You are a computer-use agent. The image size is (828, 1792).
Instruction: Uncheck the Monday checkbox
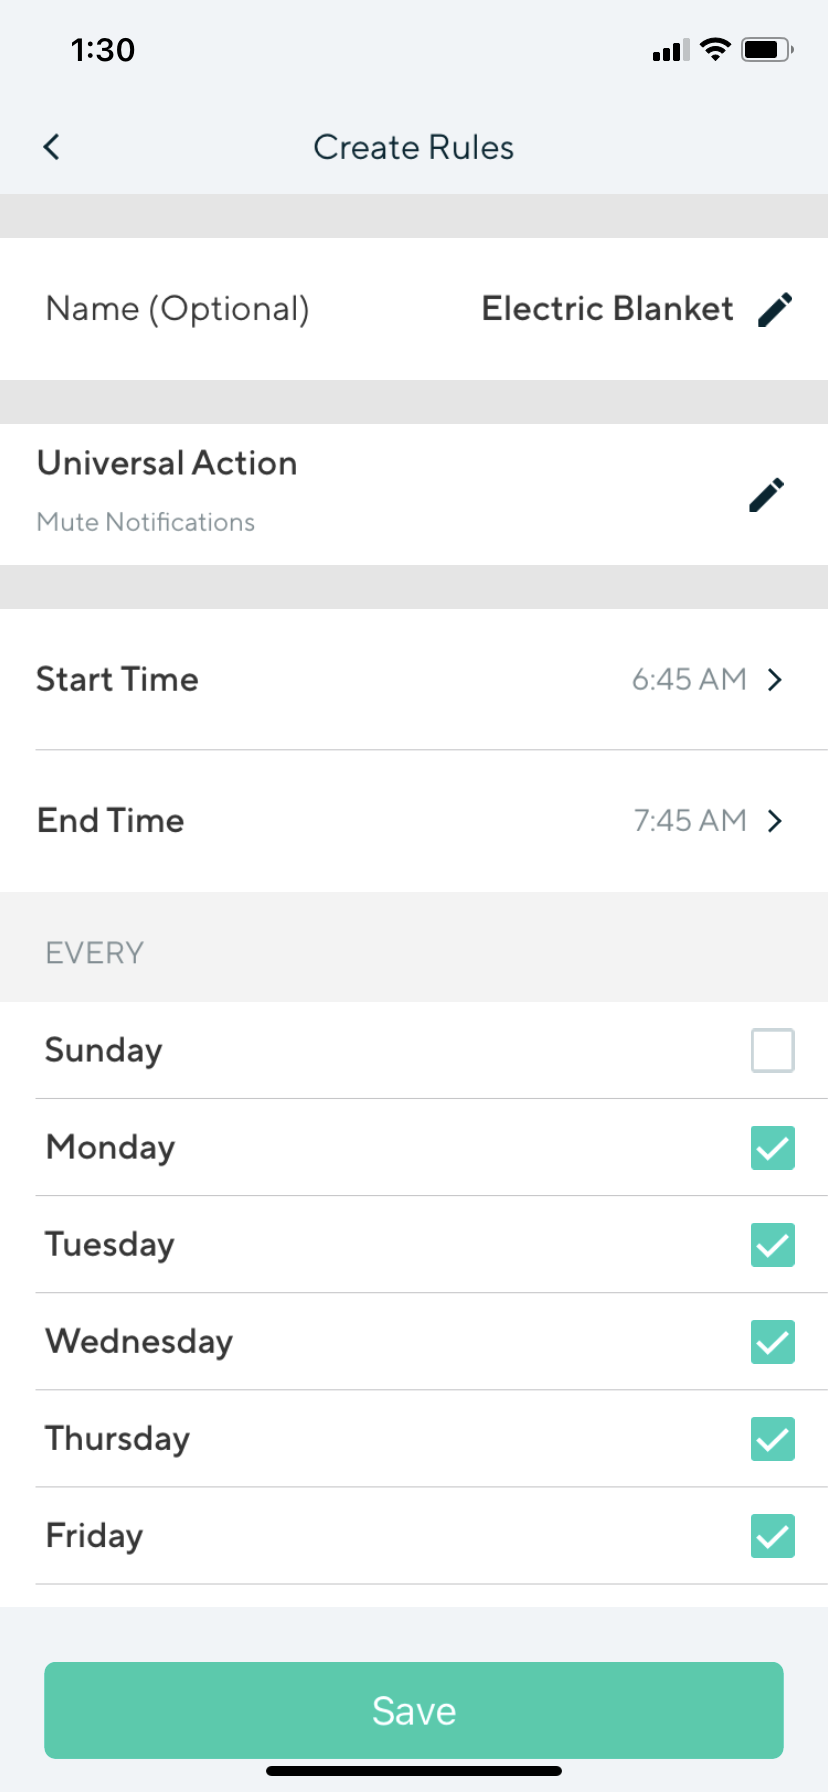tap(772, 1147)
